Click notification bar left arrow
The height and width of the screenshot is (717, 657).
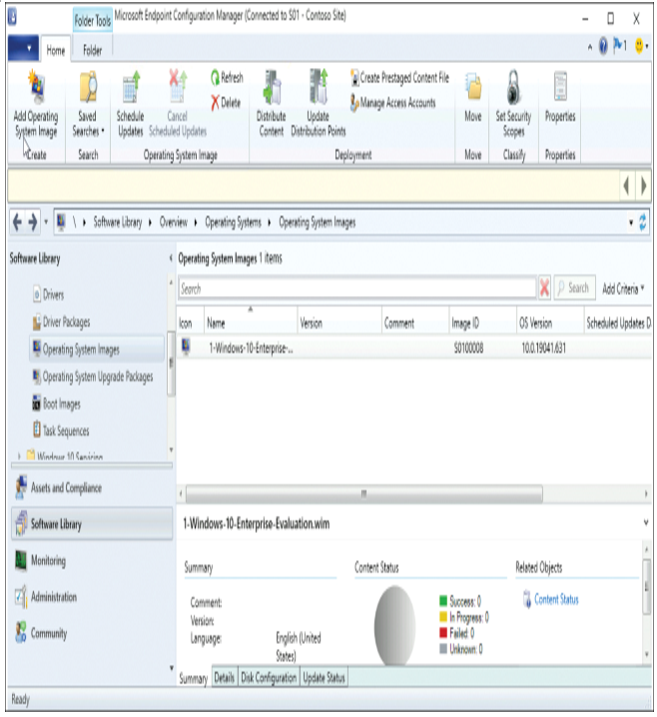pos(626,186)
